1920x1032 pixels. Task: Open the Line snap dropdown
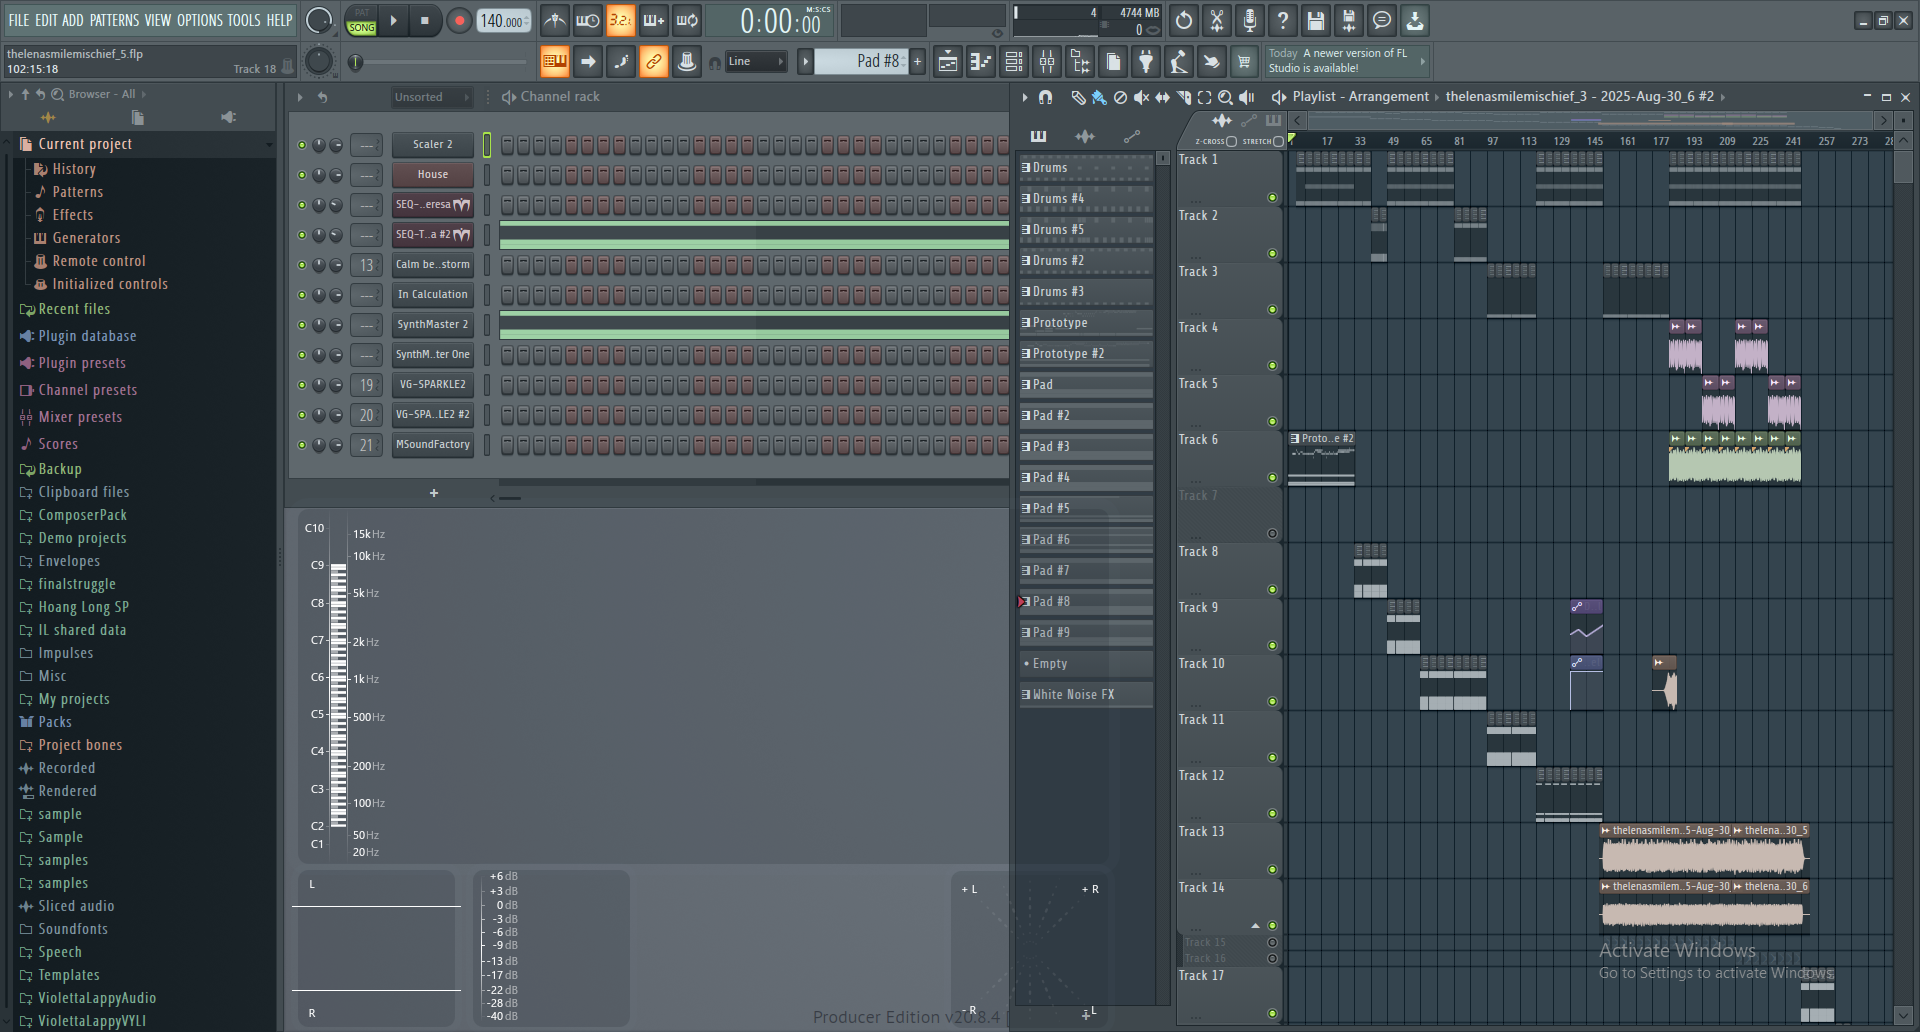pos(756,61)
